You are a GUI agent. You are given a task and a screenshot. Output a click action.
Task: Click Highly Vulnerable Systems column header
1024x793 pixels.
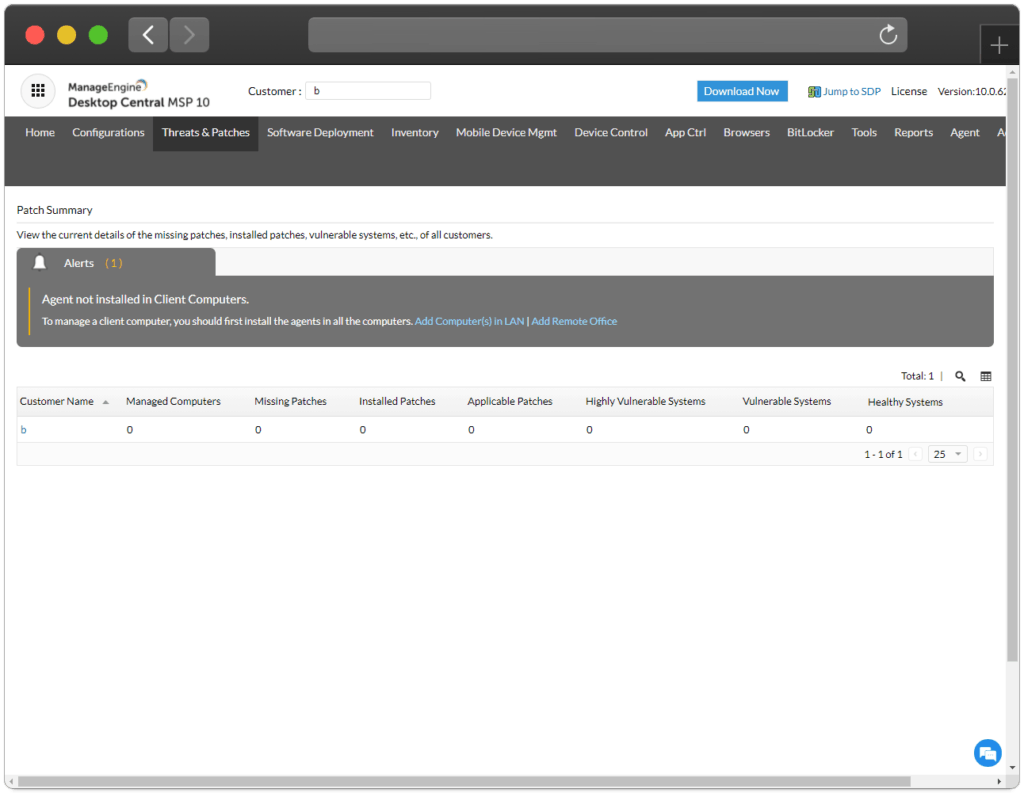tap(645, 402)
